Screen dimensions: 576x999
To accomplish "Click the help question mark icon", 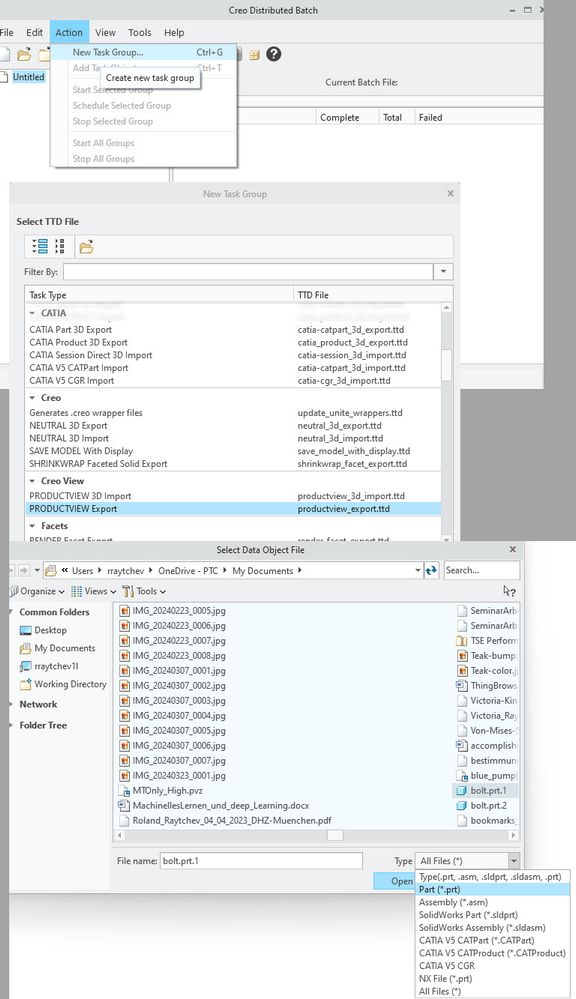I will (x=273, y=54).
